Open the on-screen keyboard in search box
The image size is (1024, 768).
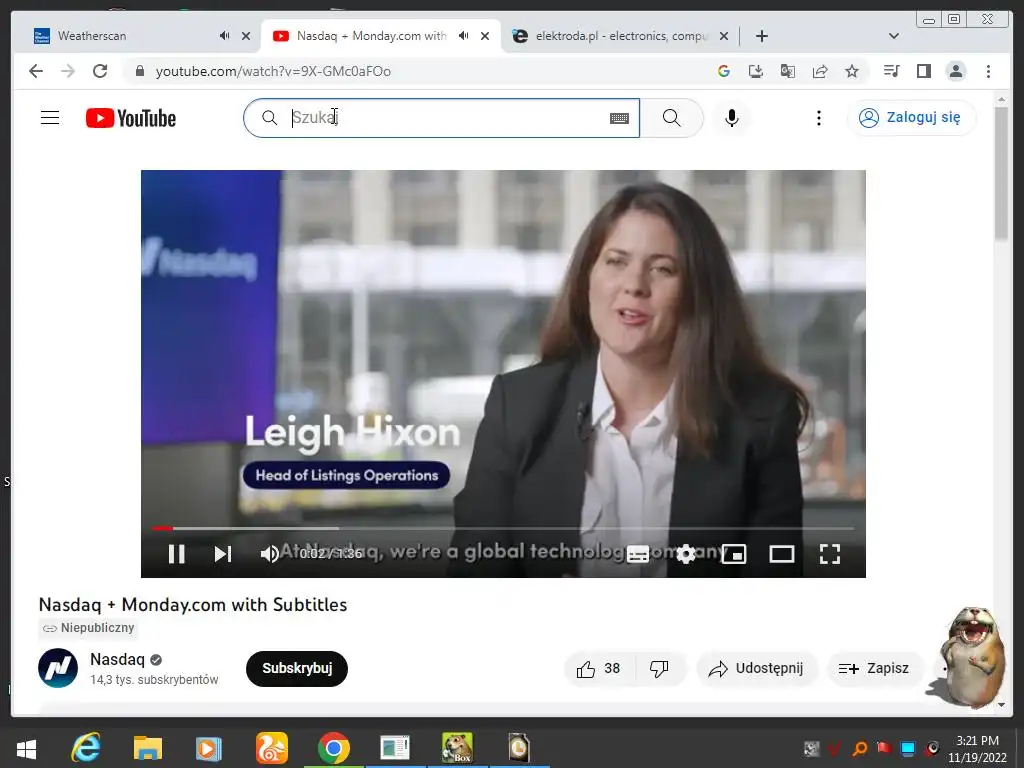619,118
